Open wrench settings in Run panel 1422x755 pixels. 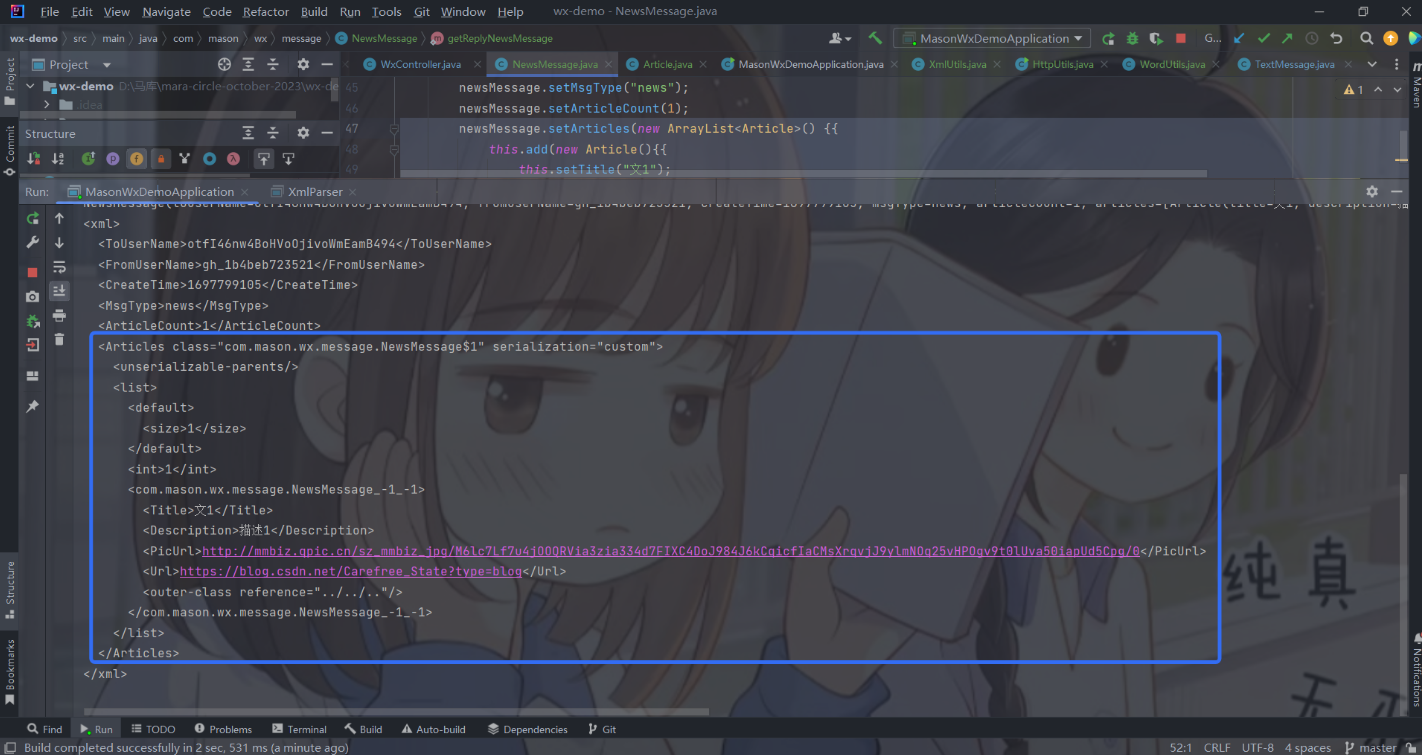pos(33,243)
